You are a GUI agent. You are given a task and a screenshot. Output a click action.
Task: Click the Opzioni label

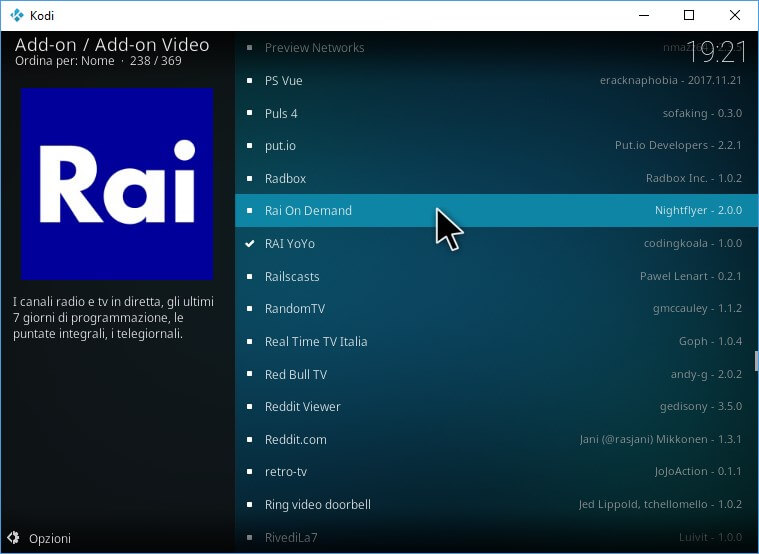[50, 539]
